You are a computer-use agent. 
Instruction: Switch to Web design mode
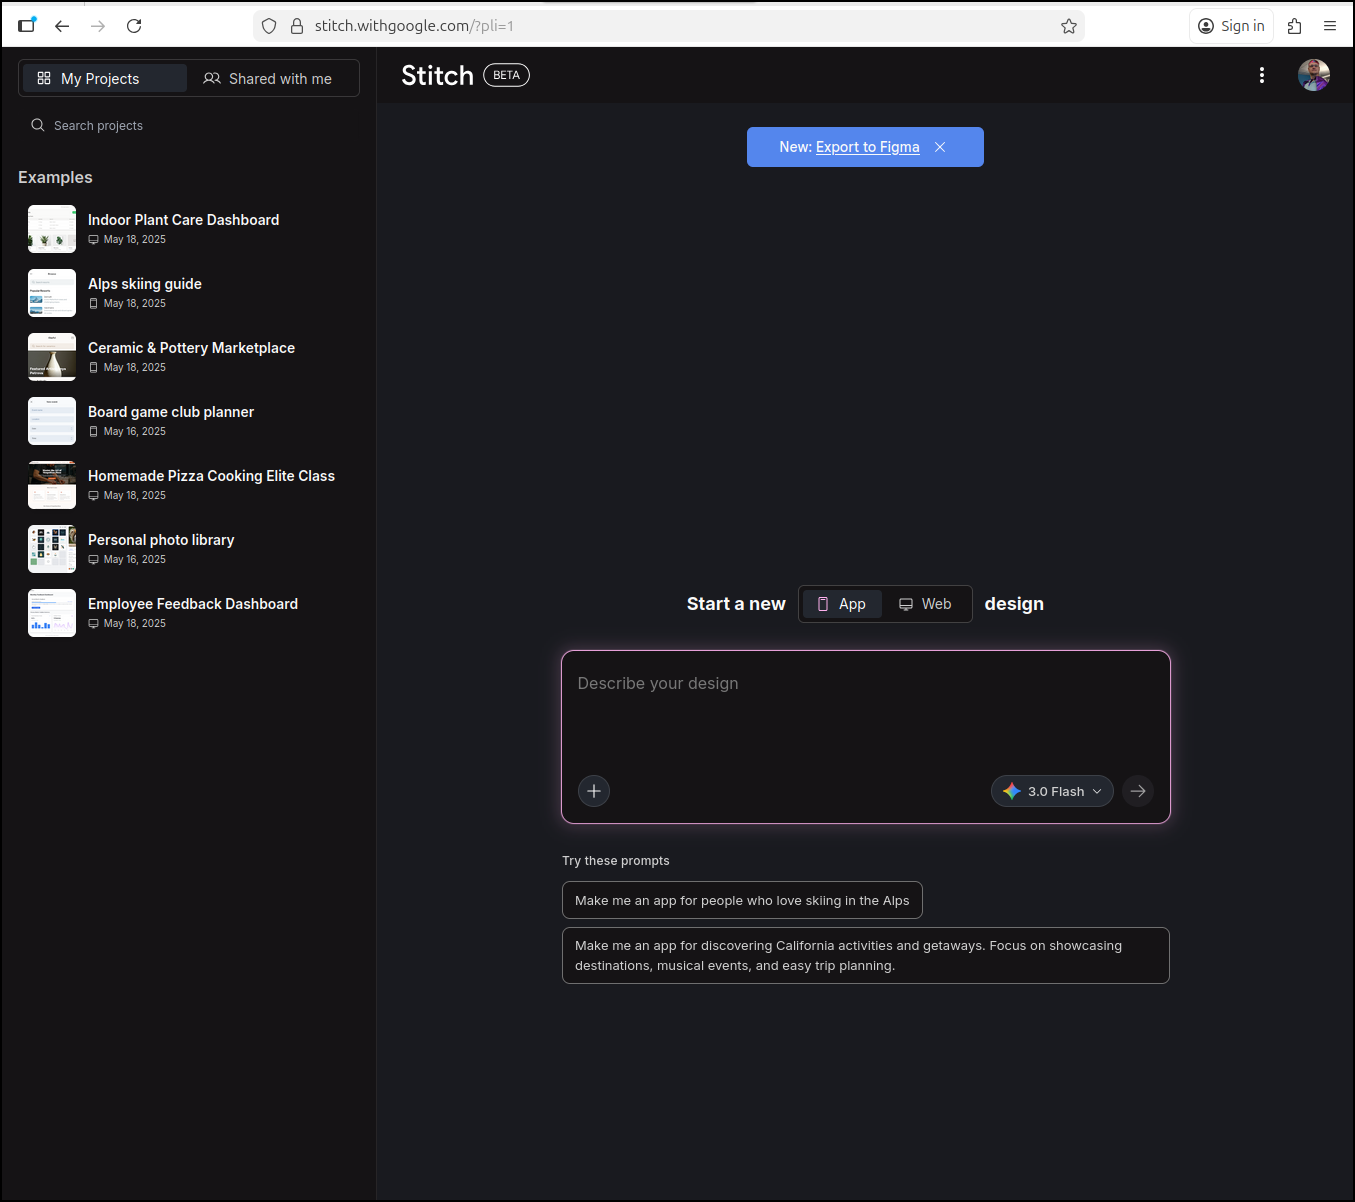point(926,604)
